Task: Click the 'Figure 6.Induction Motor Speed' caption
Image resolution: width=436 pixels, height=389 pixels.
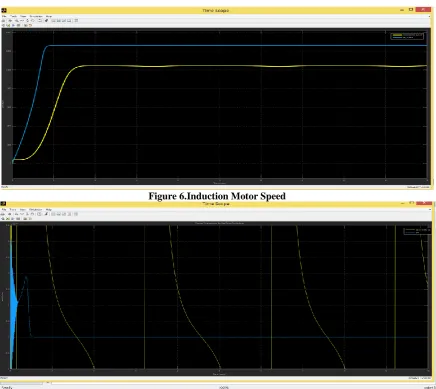Action: 217,196
